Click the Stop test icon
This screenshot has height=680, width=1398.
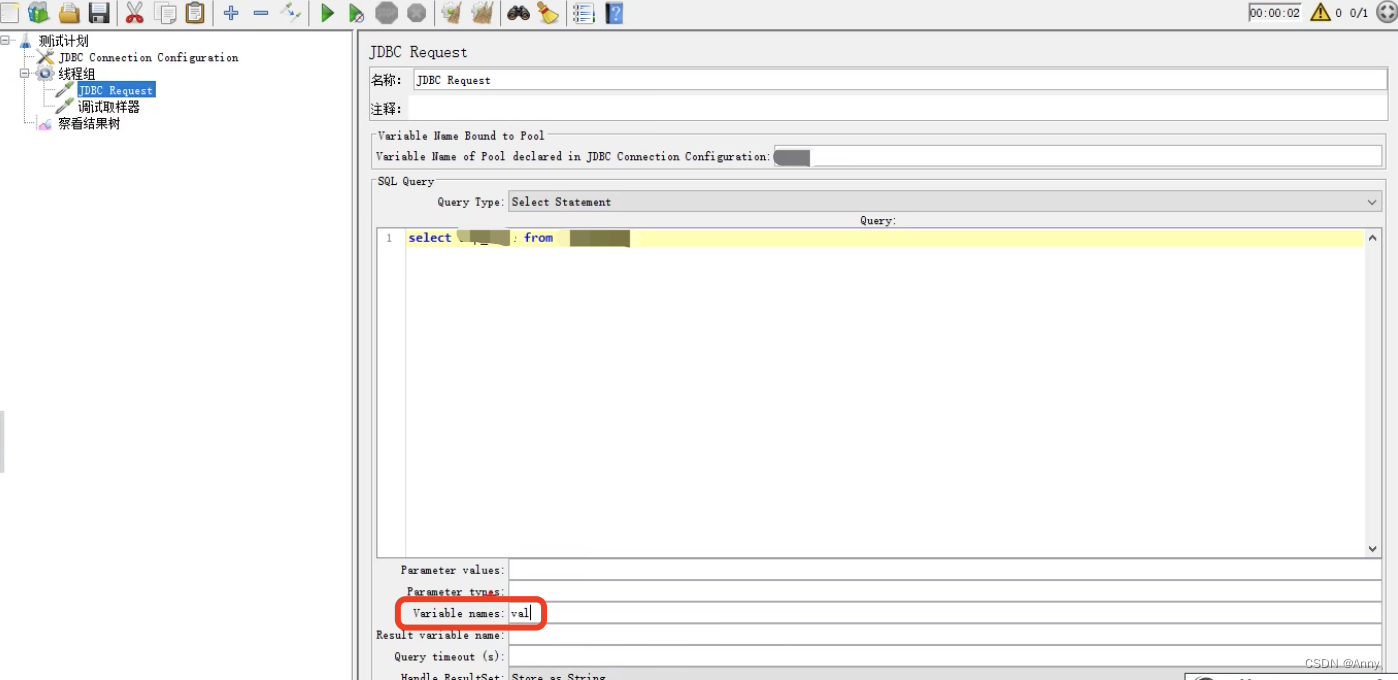[x=386, y=13]
